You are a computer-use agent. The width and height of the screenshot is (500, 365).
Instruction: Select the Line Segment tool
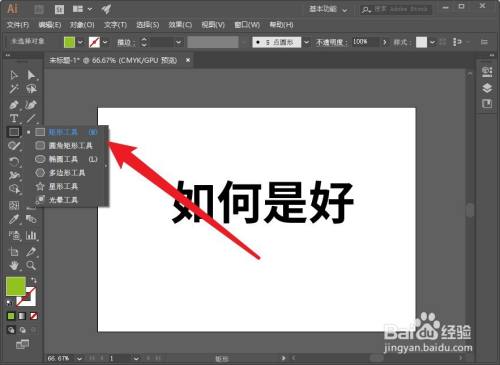[31, 118]
